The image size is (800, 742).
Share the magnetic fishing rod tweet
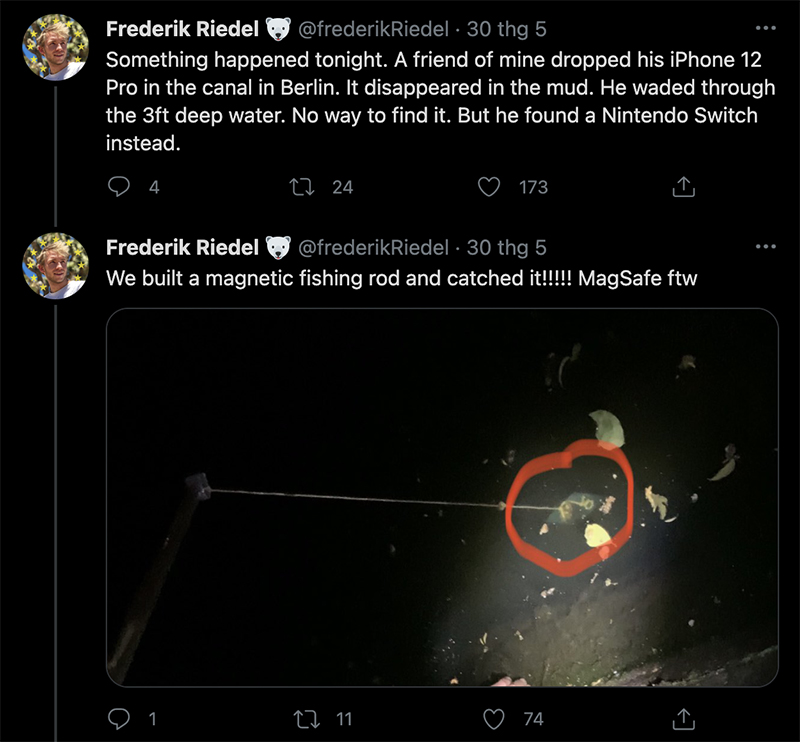684,718
